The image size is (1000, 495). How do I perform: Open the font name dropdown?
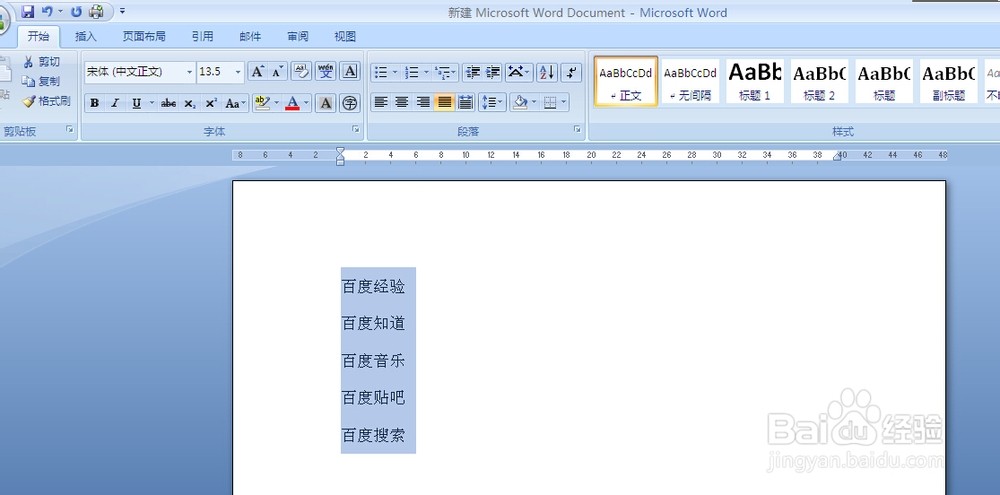click(189, 72)
